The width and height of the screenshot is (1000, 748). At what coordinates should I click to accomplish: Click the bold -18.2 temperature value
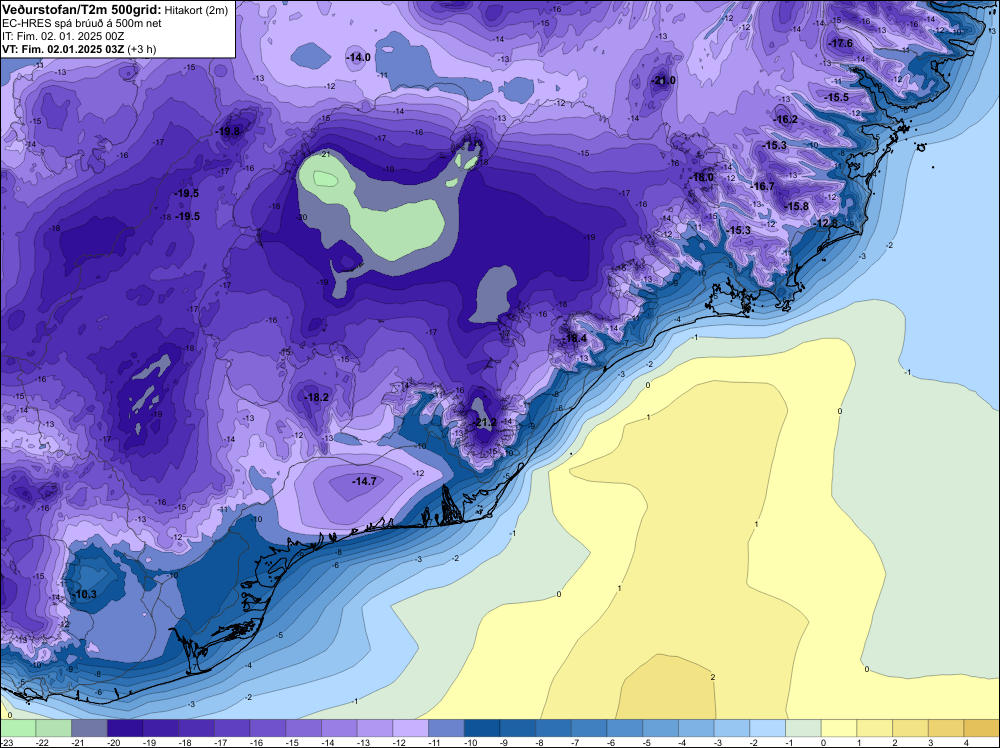pyautogui.click(x=316, y=397)
